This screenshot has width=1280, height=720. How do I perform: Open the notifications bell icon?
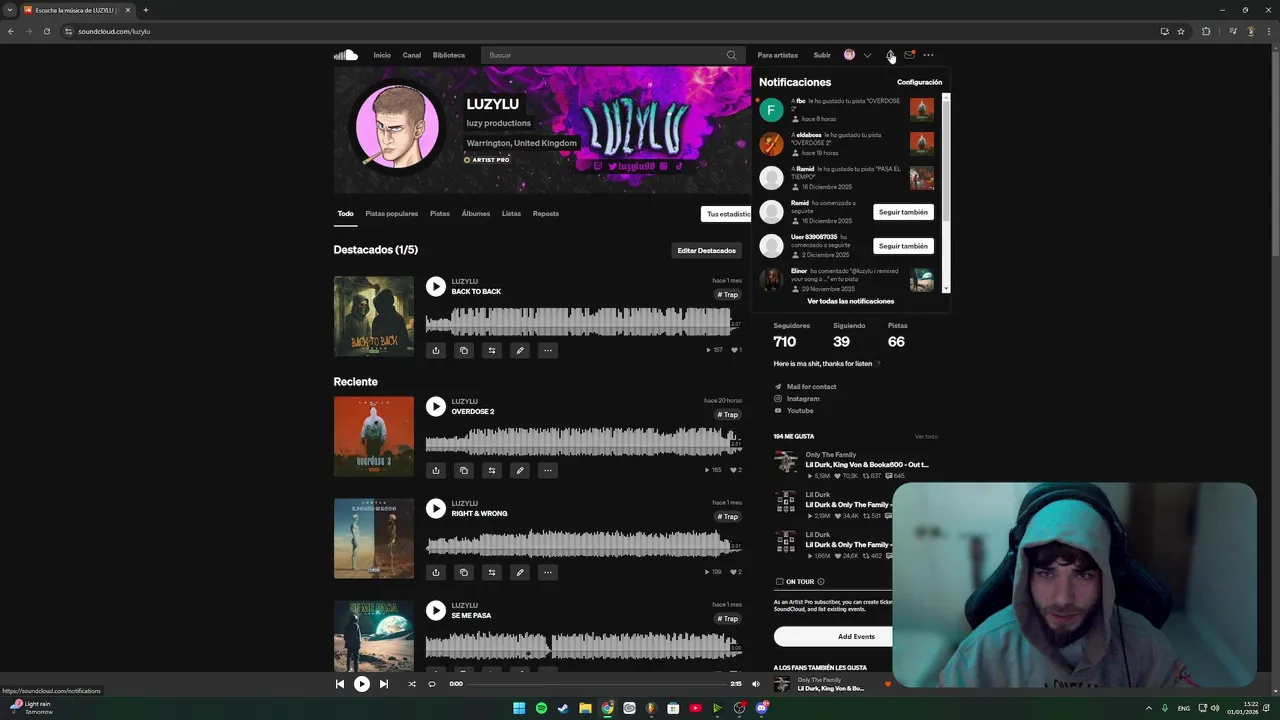[x=889, y=55]
